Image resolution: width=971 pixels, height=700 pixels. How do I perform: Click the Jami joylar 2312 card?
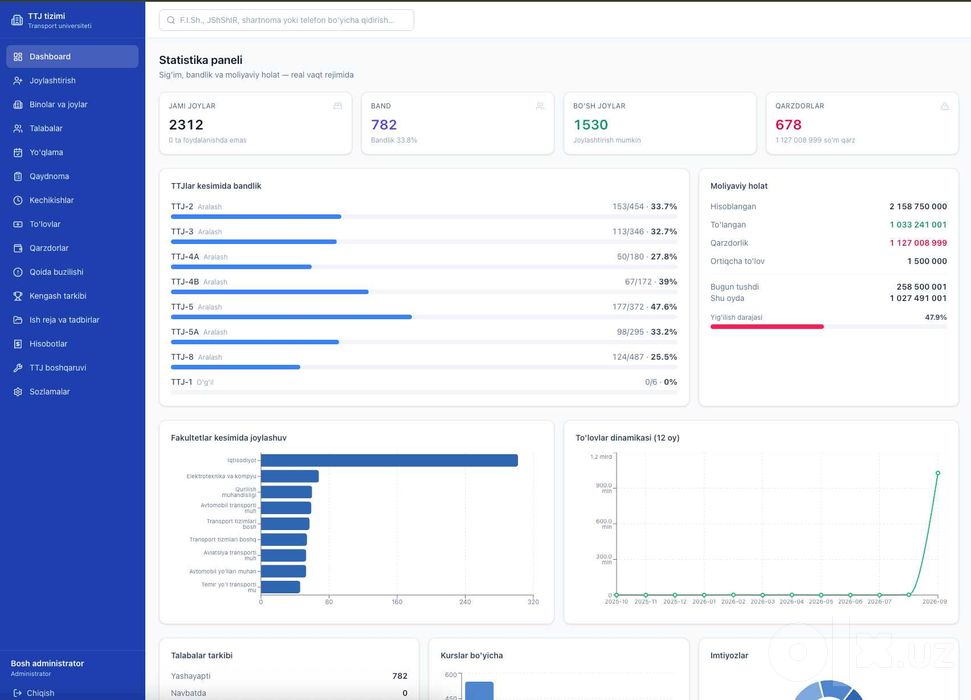255,123
